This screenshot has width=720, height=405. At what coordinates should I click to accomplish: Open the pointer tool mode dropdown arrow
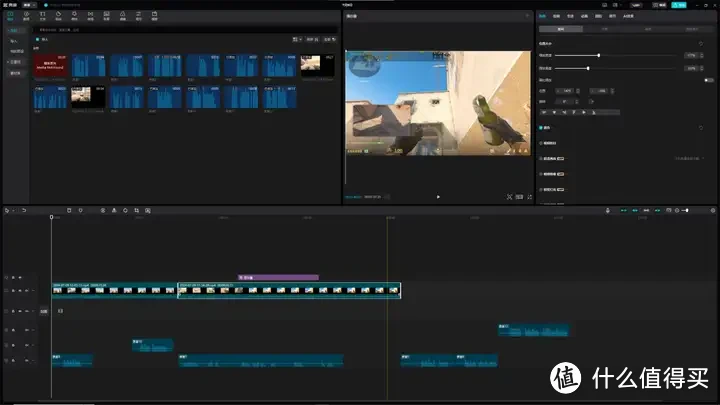coord(14,210)
